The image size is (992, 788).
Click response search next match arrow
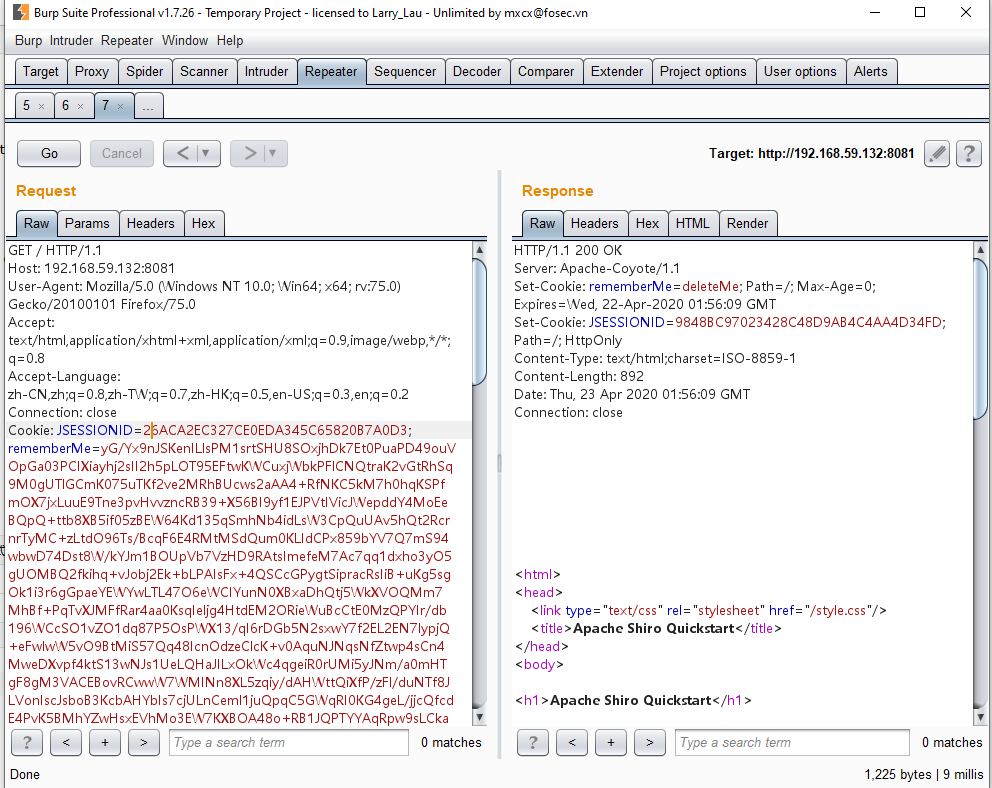(650, 742)
